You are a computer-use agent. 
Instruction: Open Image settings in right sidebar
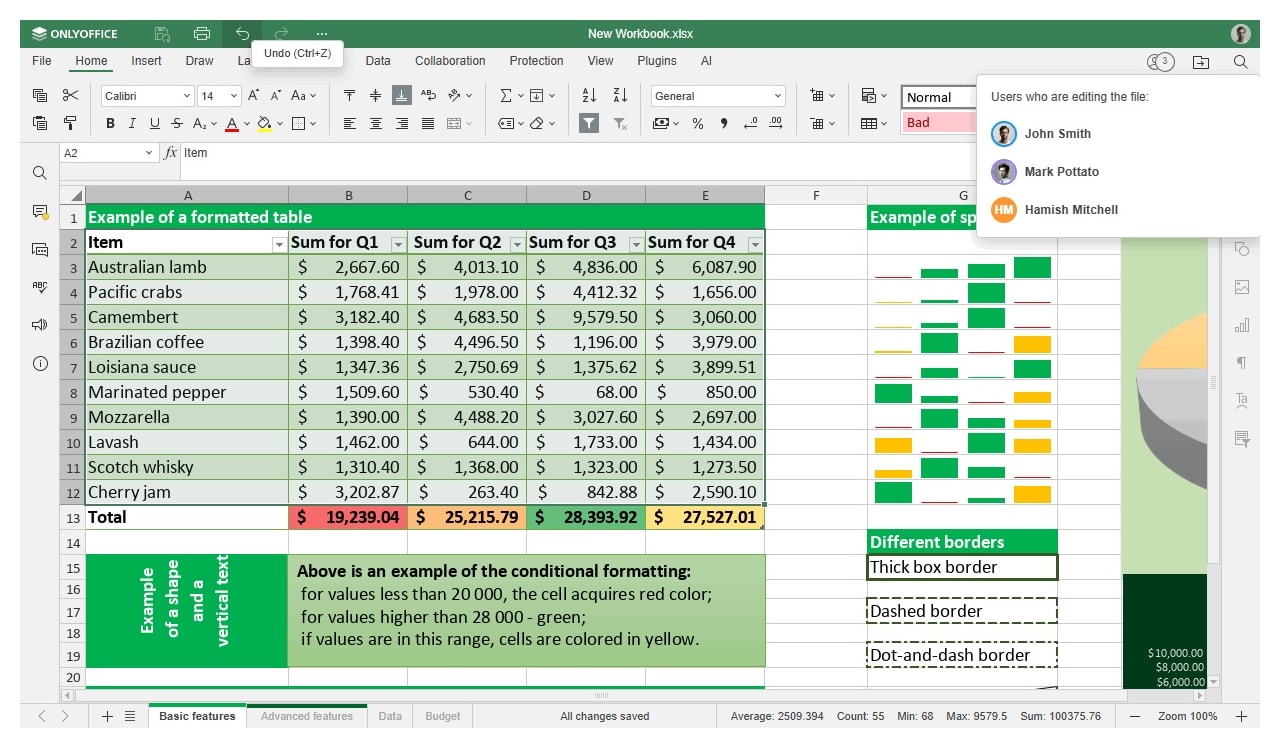click(1242, 287)
